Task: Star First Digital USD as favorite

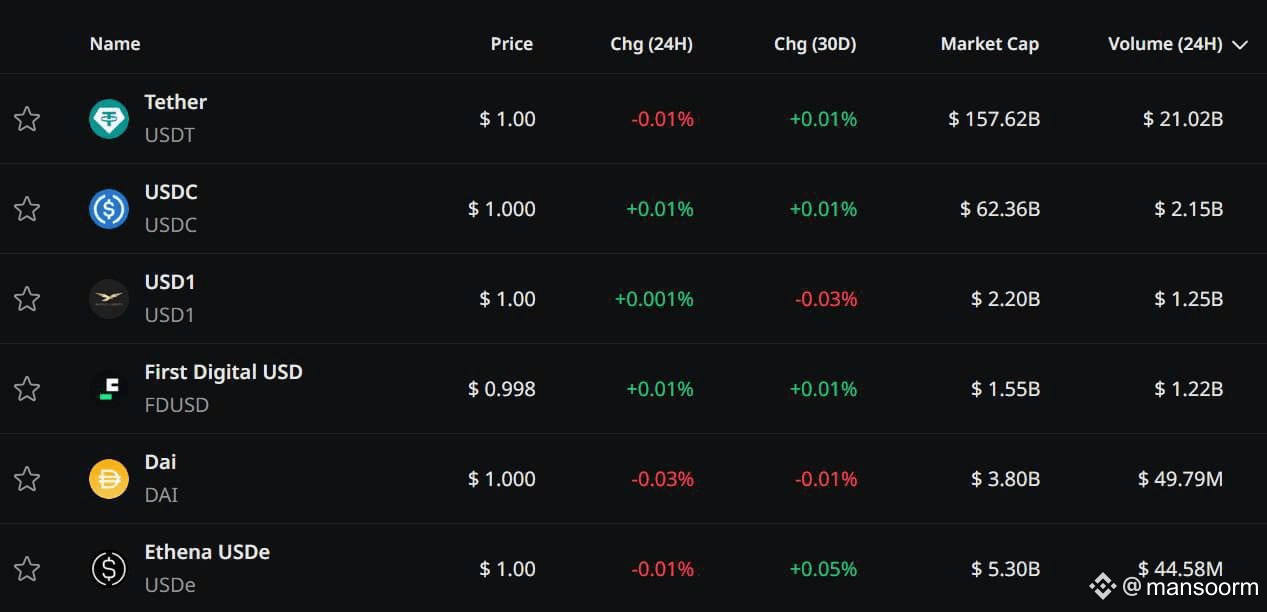Action: pyautogui.click(x=27, y=389)
